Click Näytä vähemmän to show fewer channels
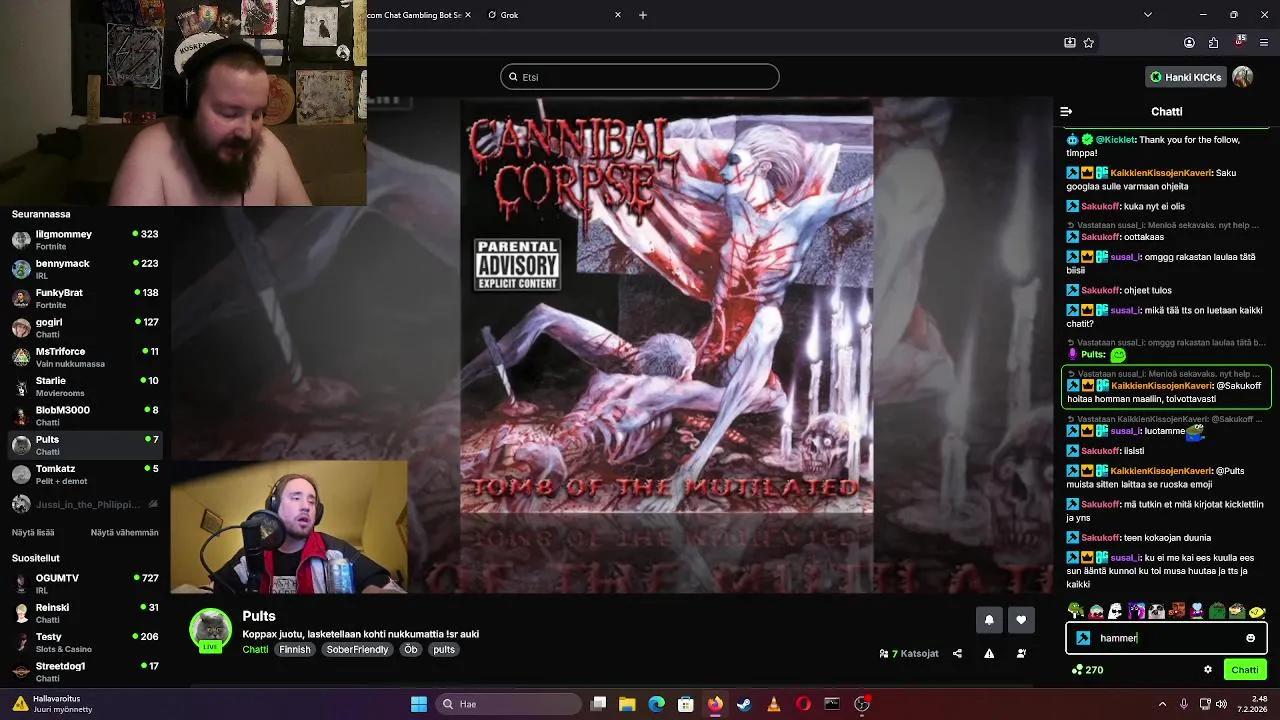Screen dimensions: 1280x720 click(124, 533)
